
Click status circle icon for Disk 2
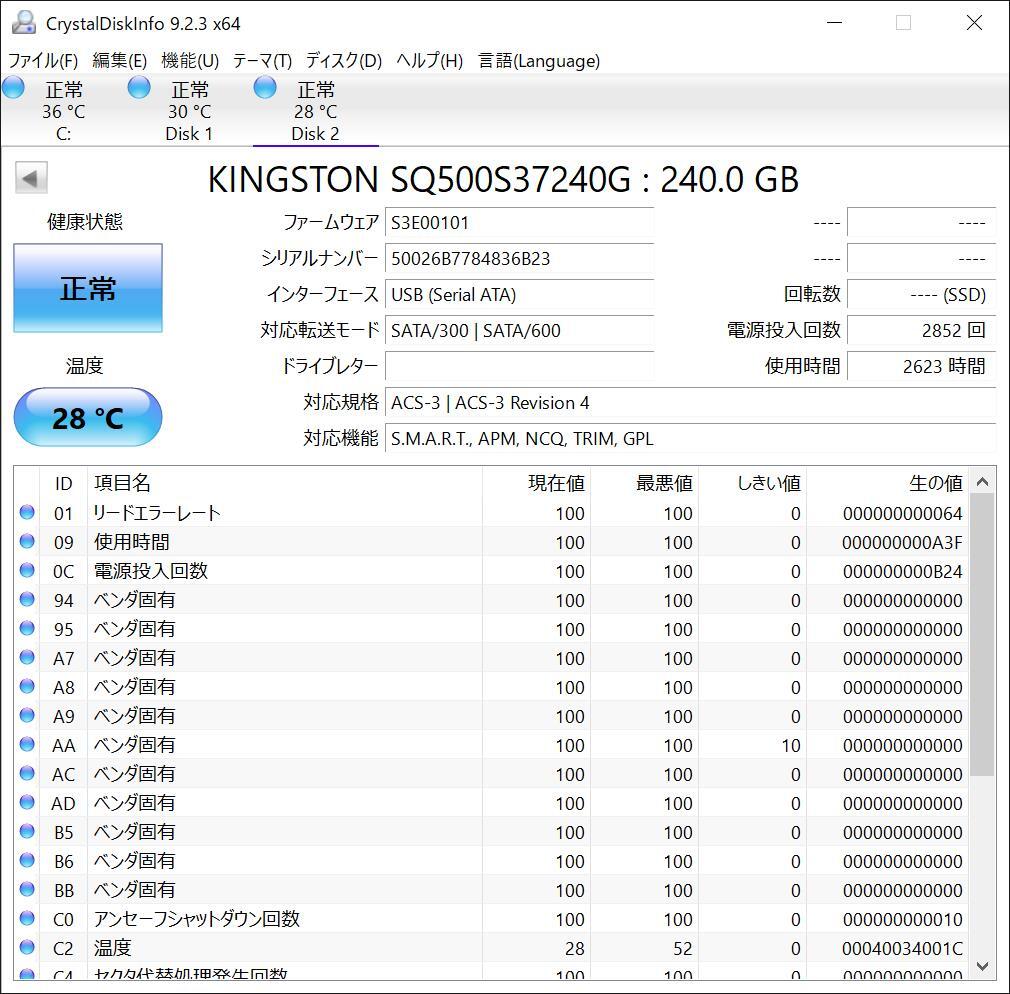click(x=265, y=88)
